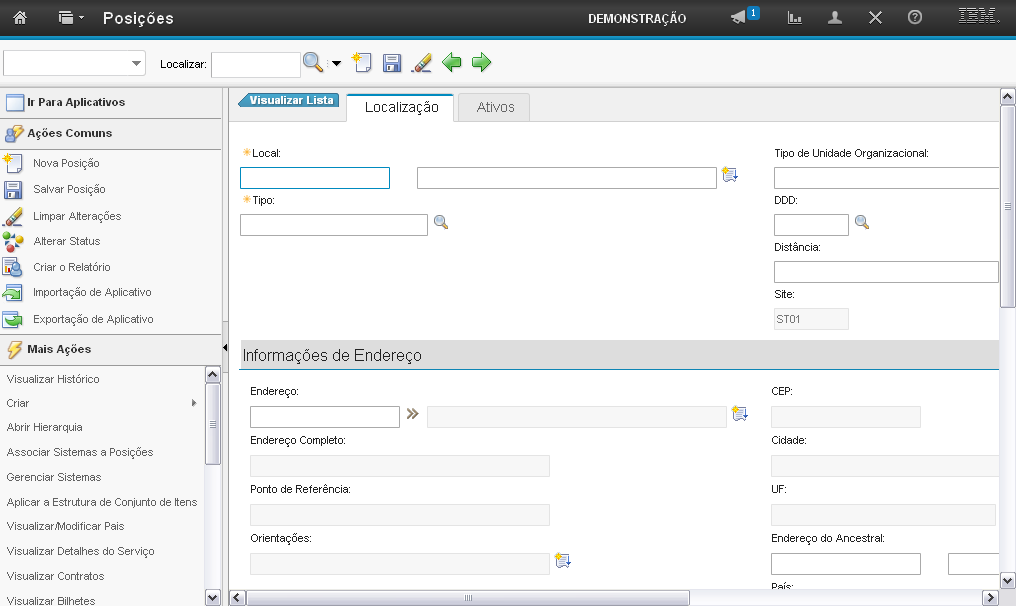The image size is (1016, 607).
Task: Collapse the left navigation panel
Action: click(225, 348)
